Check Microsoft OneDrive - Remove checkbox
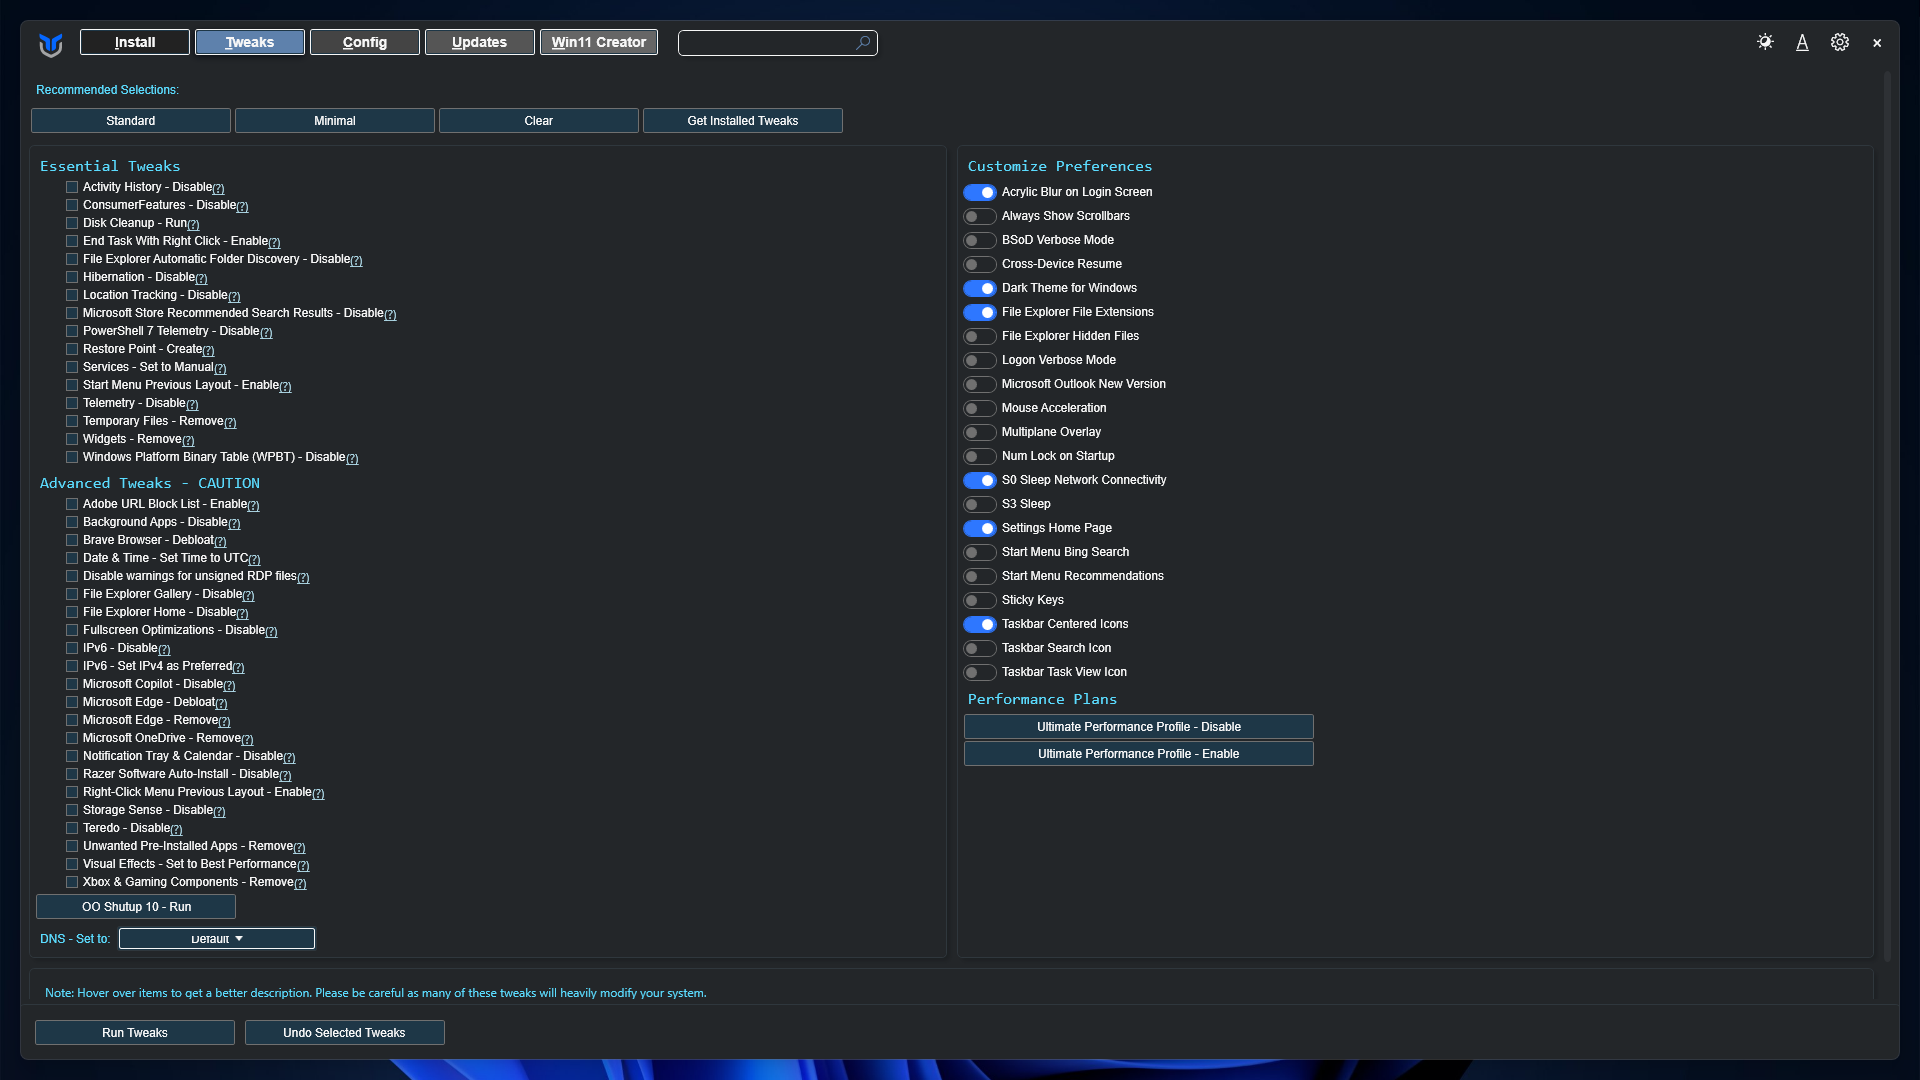 [x=72, y=738]
